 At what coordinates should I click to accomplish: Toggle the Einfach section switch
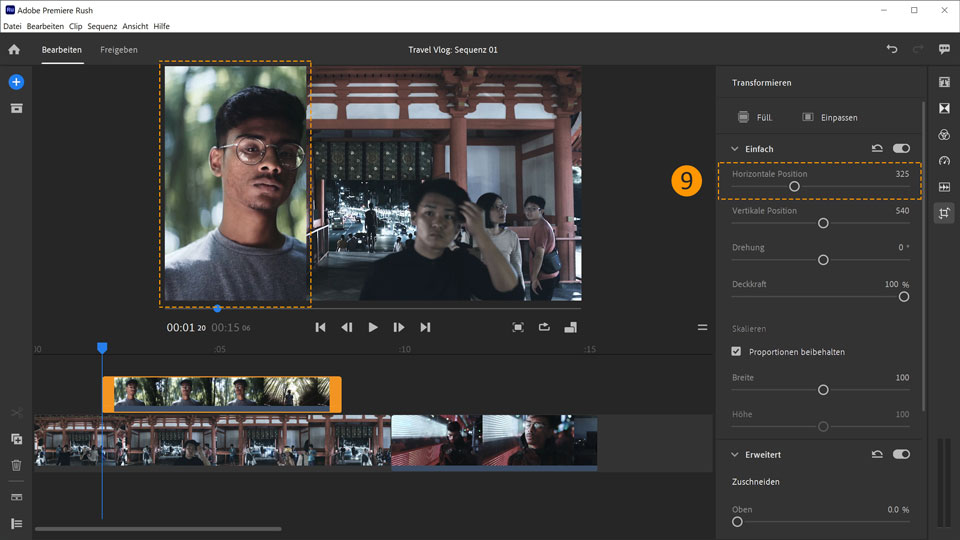pos(901,148)
